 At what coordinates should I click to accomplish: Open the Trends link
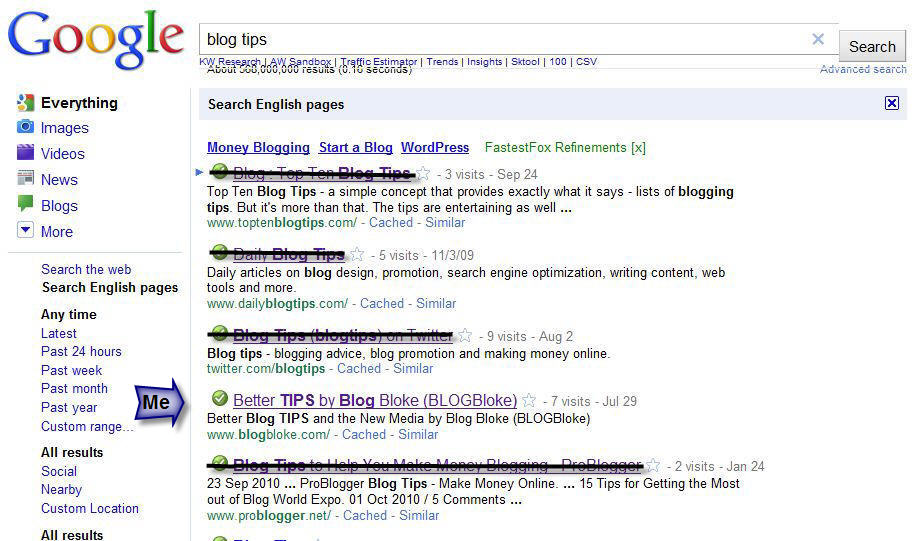[x=442, y=61]
